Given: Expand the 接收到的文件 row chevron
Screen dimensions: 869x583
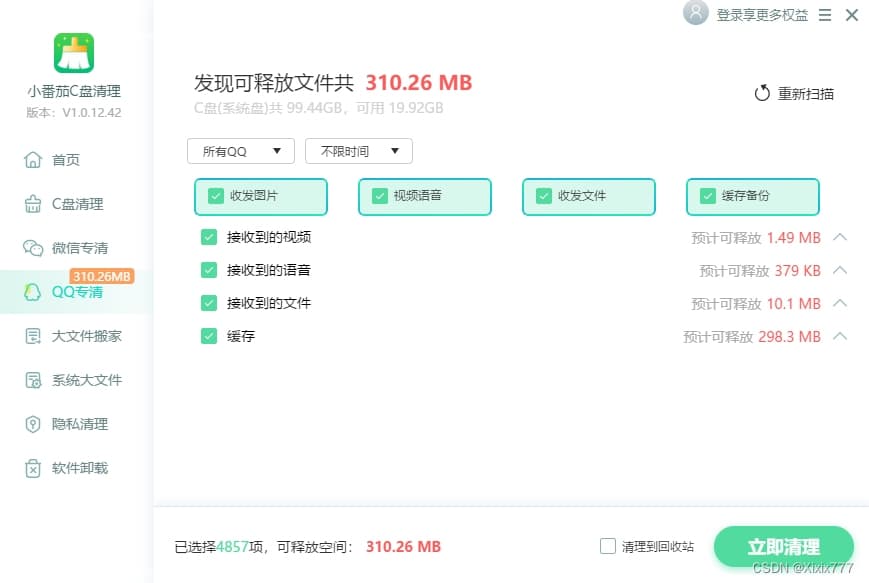Looking at the screenshot, I should 840,303.
